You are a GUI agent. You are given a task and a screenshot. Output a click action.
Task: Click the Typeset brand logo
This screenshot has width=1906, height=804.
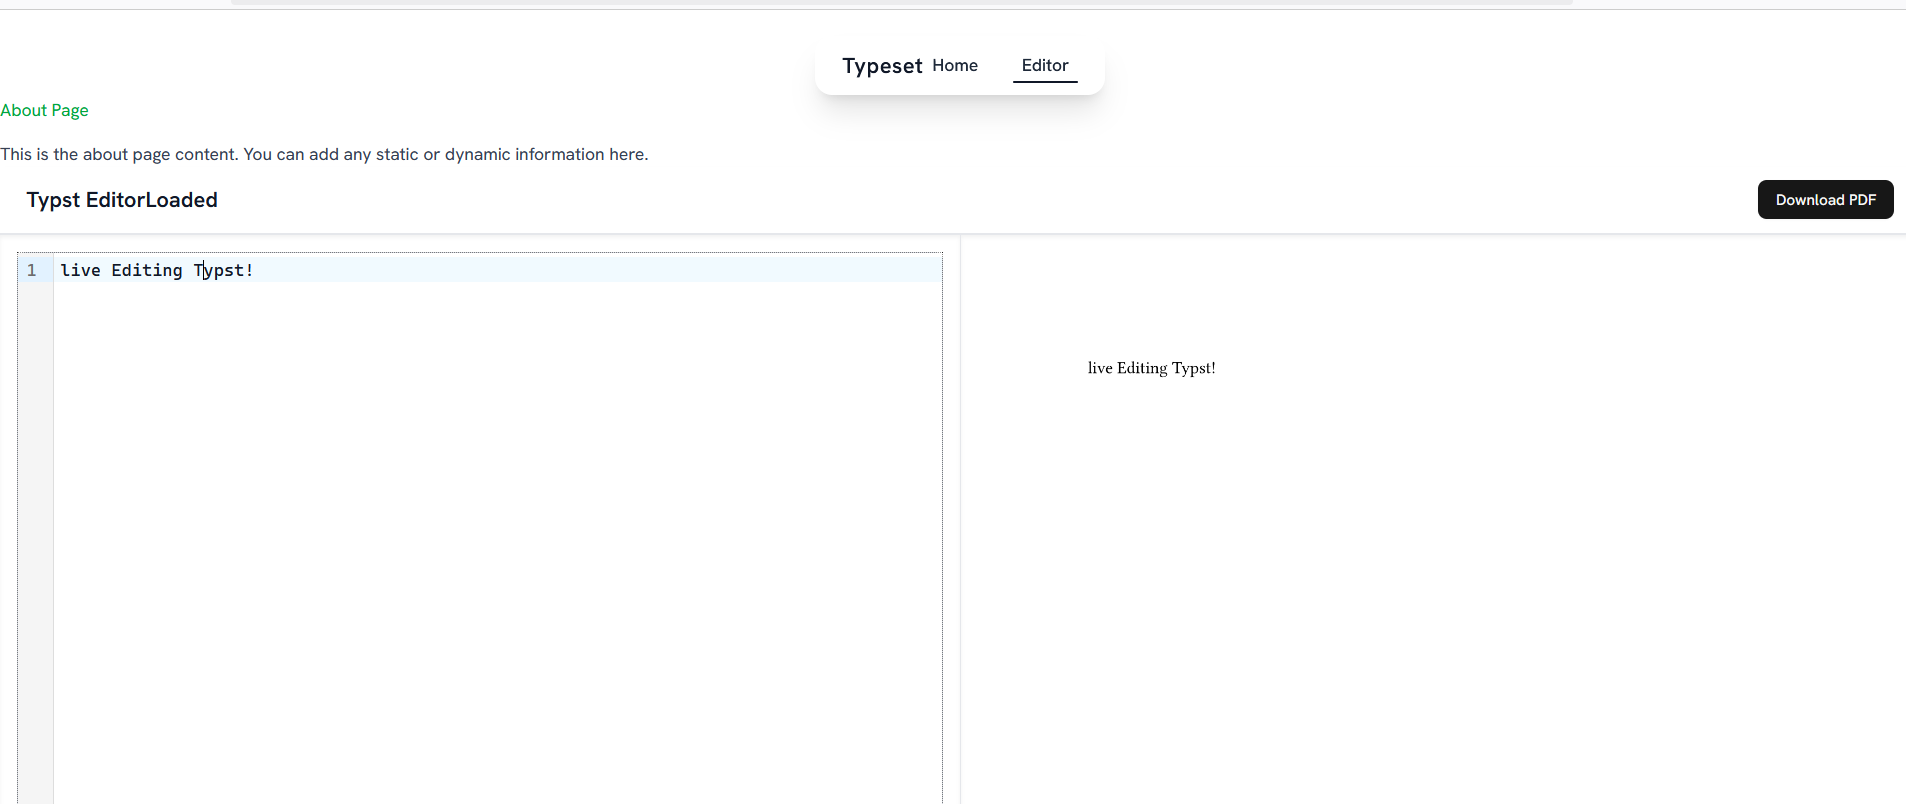(881, 66)
